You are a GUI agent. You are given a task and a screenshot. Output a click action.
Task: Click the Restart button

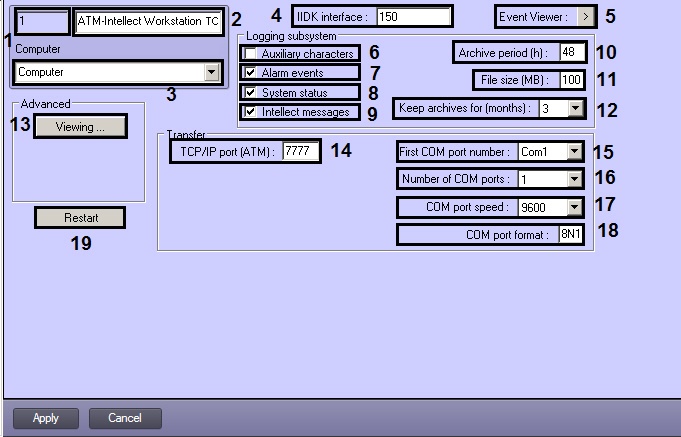tap(80, 218)
